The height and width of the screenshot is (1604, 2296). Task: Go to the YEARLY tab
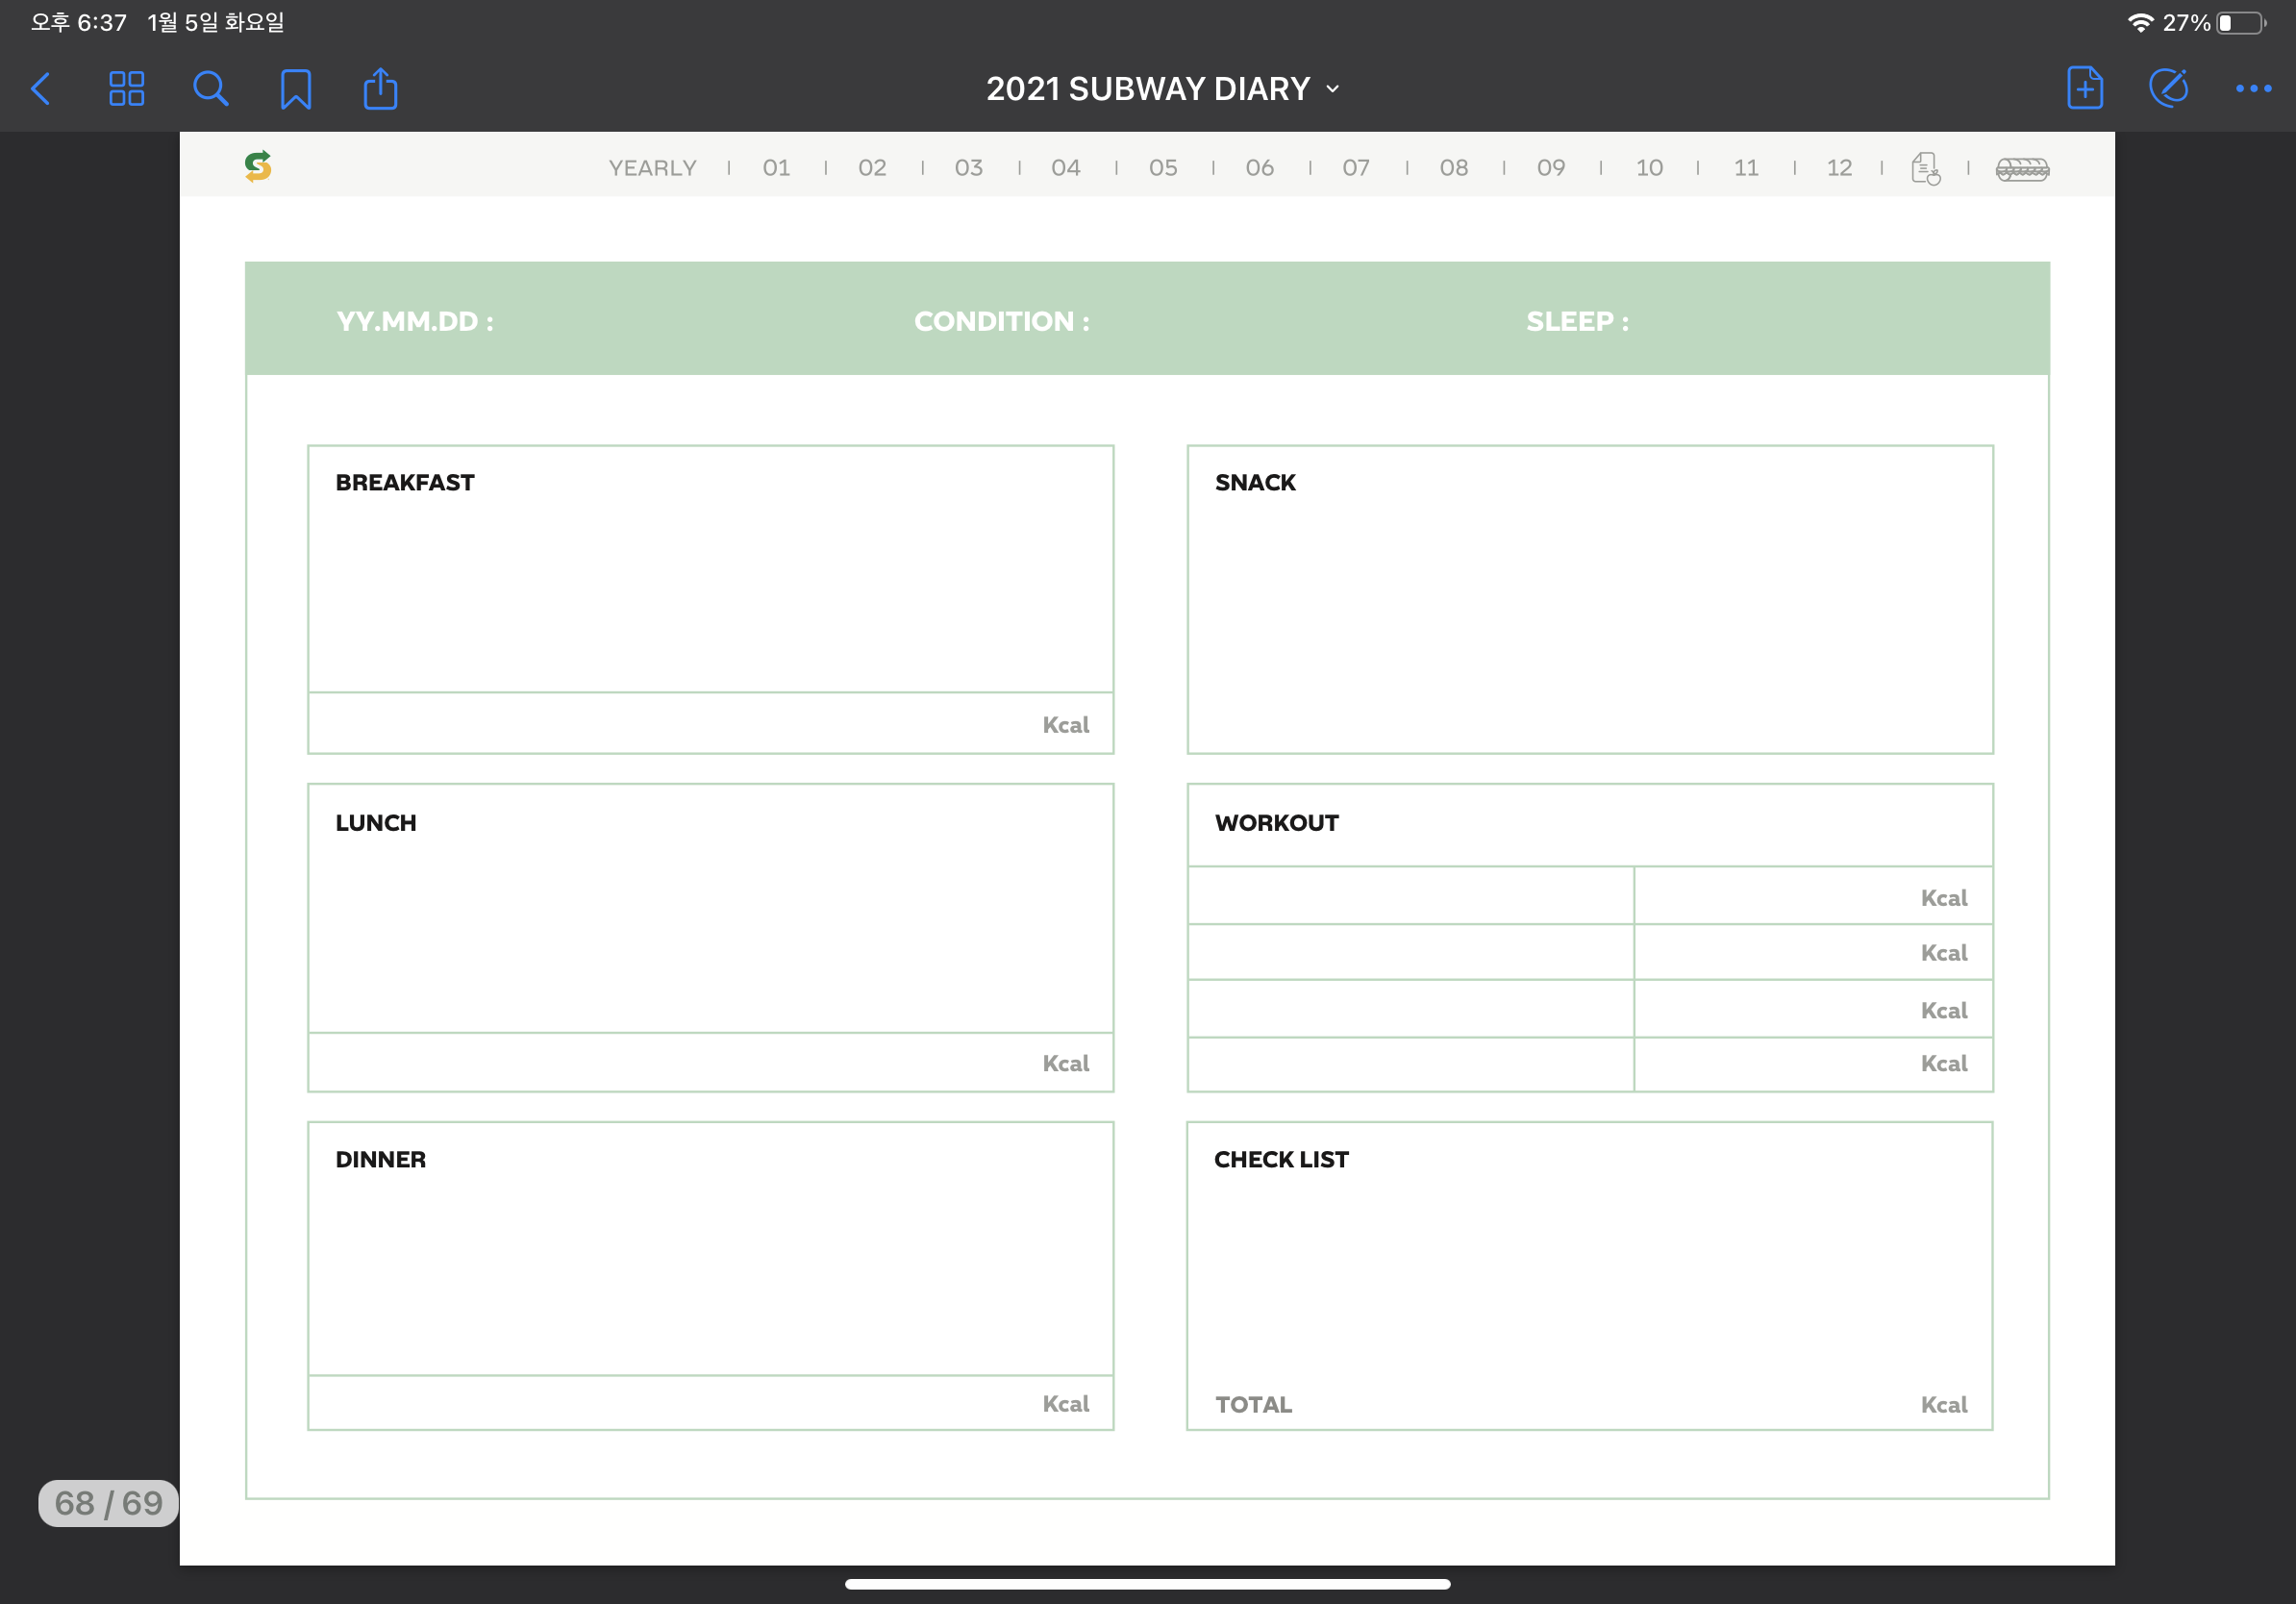652,168
